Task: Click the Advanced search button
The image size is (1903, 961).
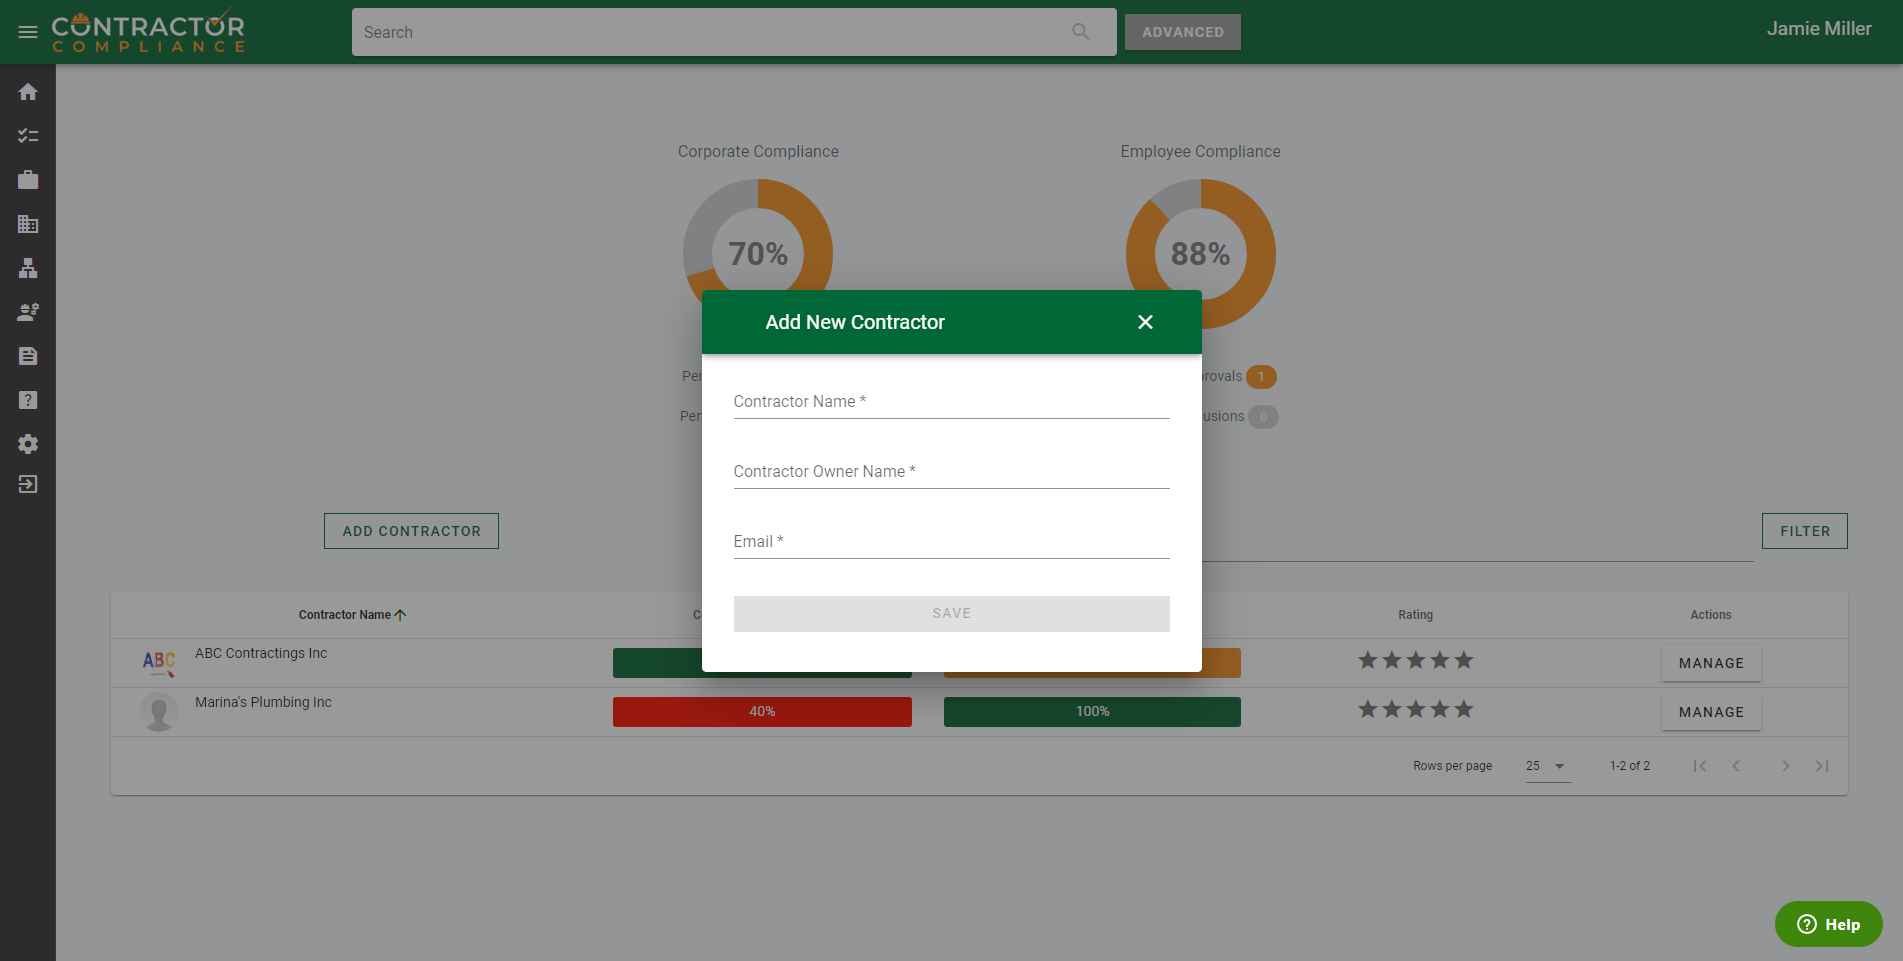Action: click(1182, 32)
